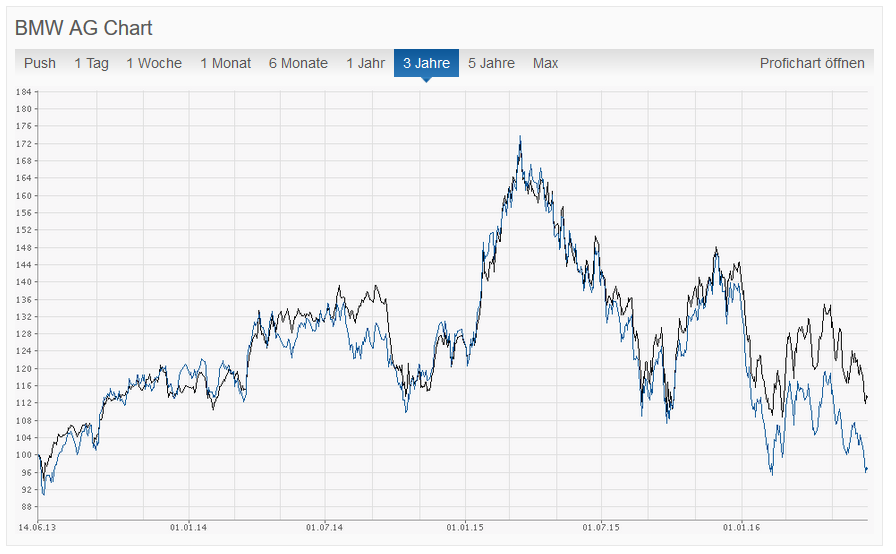Click the 01.07.15 date axis label
Screen dimensions: 896x554
tap(601, 527)
